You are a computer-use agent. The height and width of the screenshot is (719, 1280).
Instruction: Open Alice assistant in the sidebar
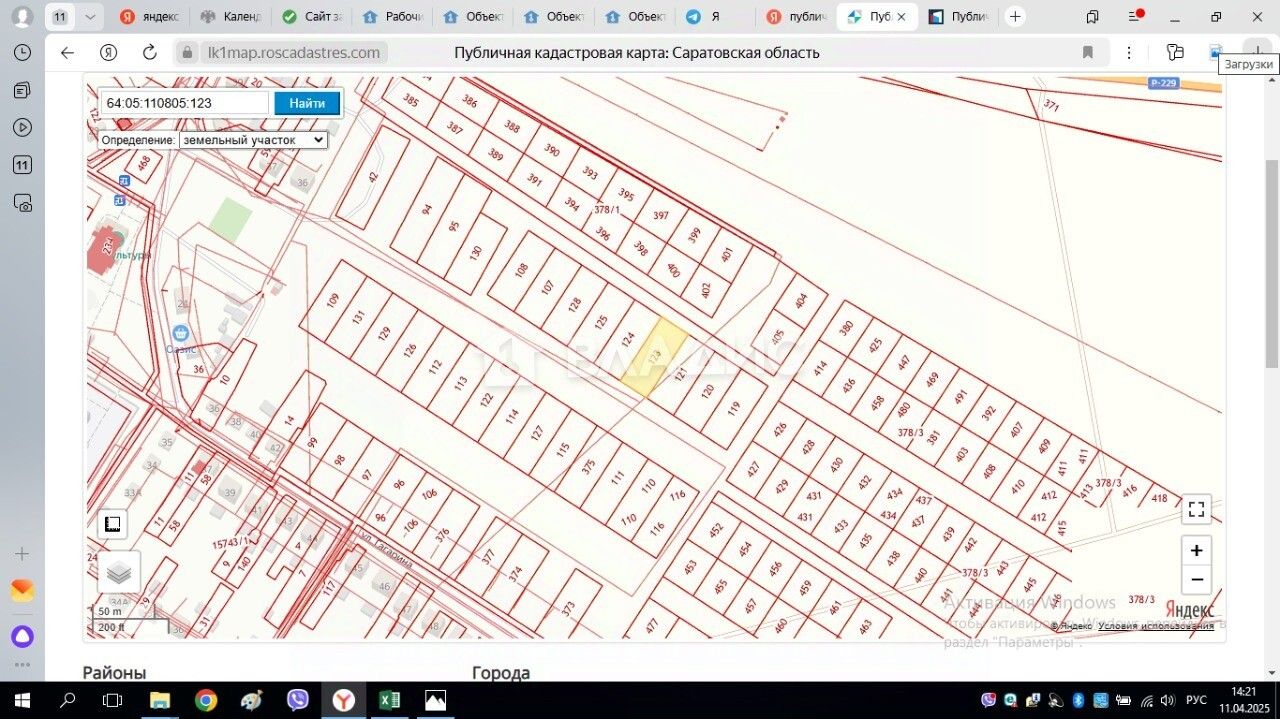click(22, 637)
